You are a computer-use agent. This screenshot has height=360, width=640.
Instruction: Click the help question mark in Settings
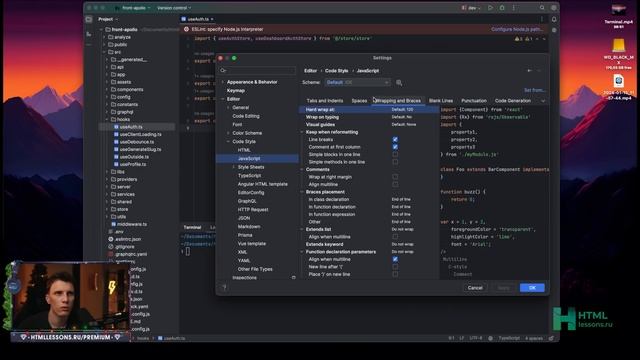pos(224,287)
